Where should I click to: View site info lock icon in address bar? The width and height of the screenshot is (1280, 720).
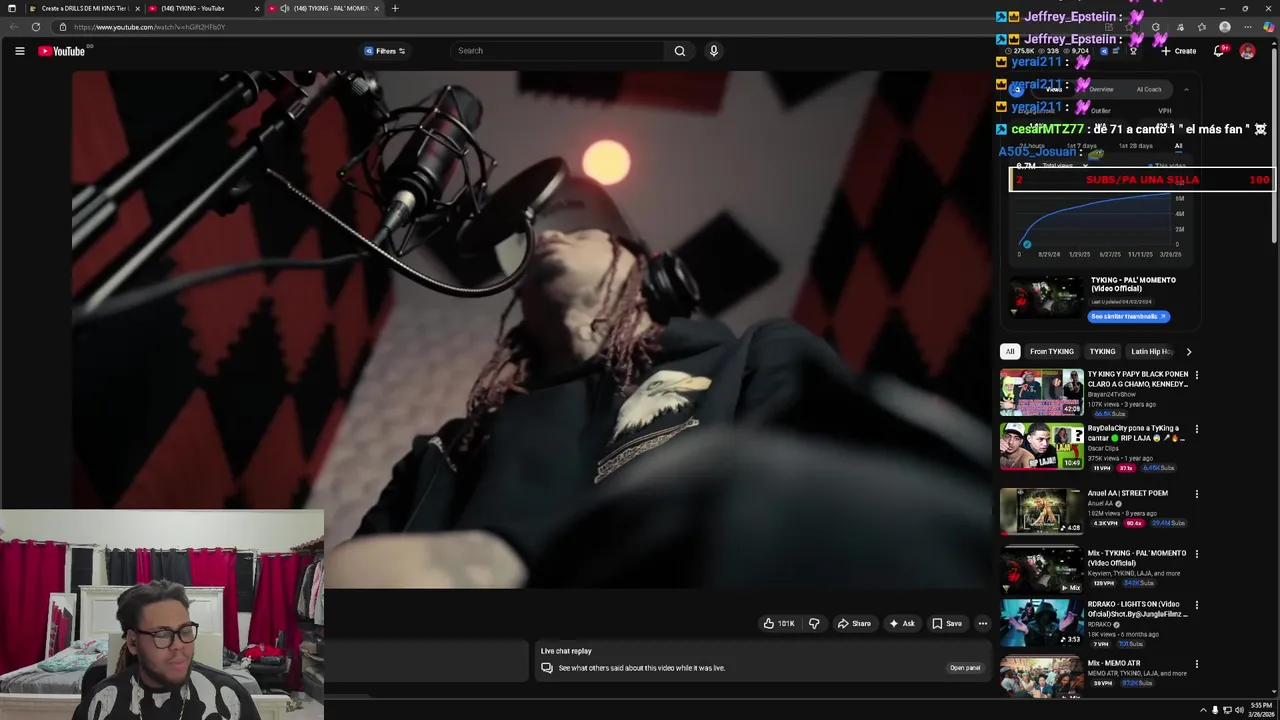62,27
